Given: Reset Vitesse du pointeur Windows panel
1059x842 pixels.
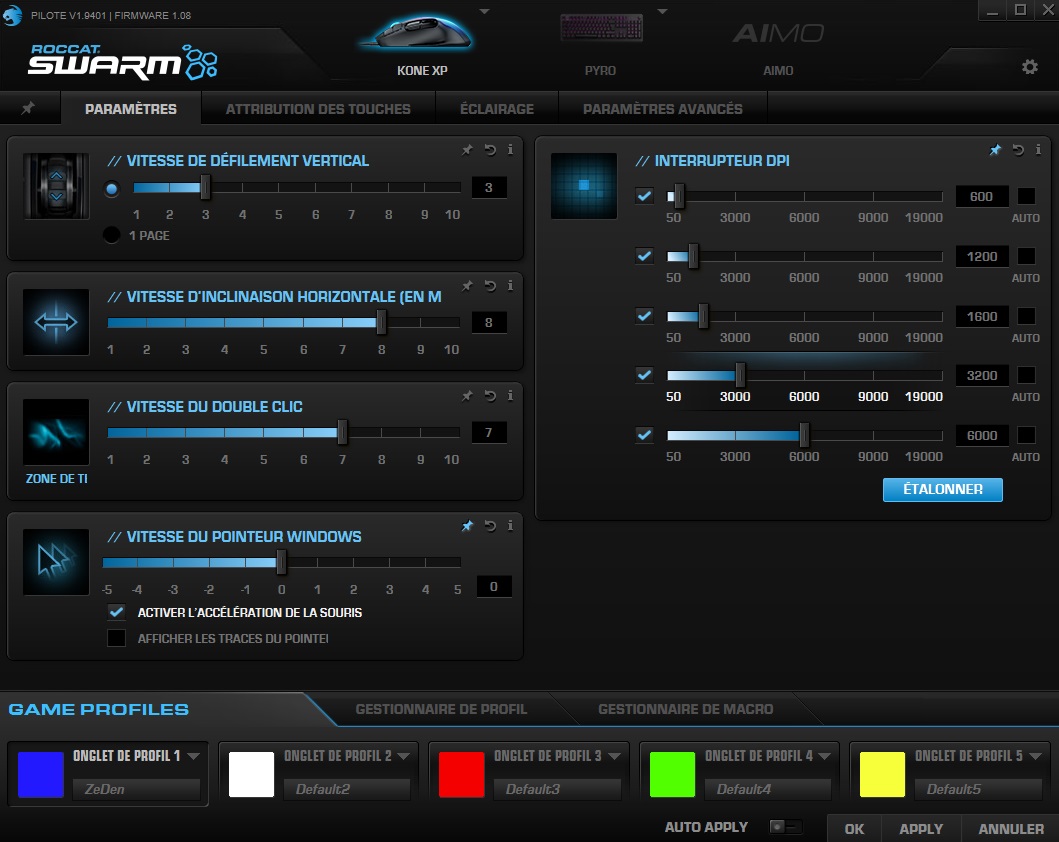Looking at the screenshot, I should (x=490, y=526).
